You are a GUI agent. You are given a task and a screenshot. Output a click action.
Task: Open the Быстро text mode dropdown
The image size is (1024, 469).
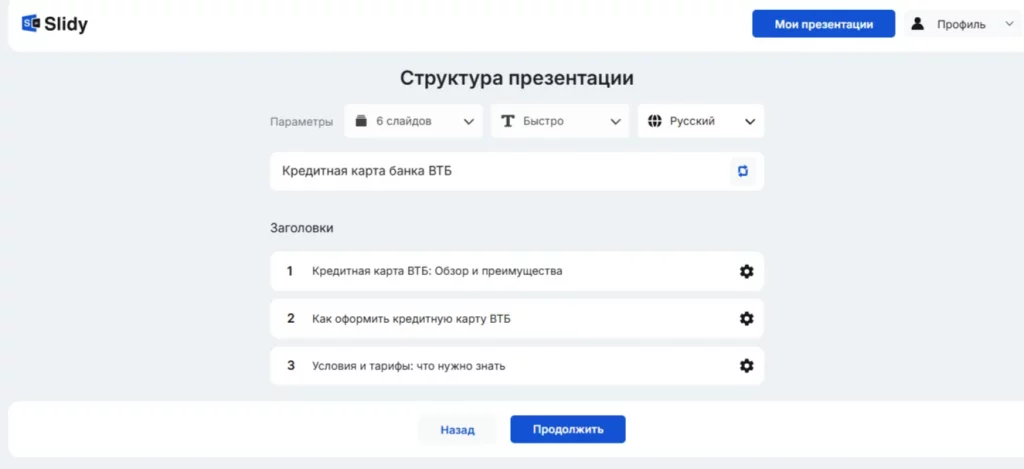[x=560, y=121]
